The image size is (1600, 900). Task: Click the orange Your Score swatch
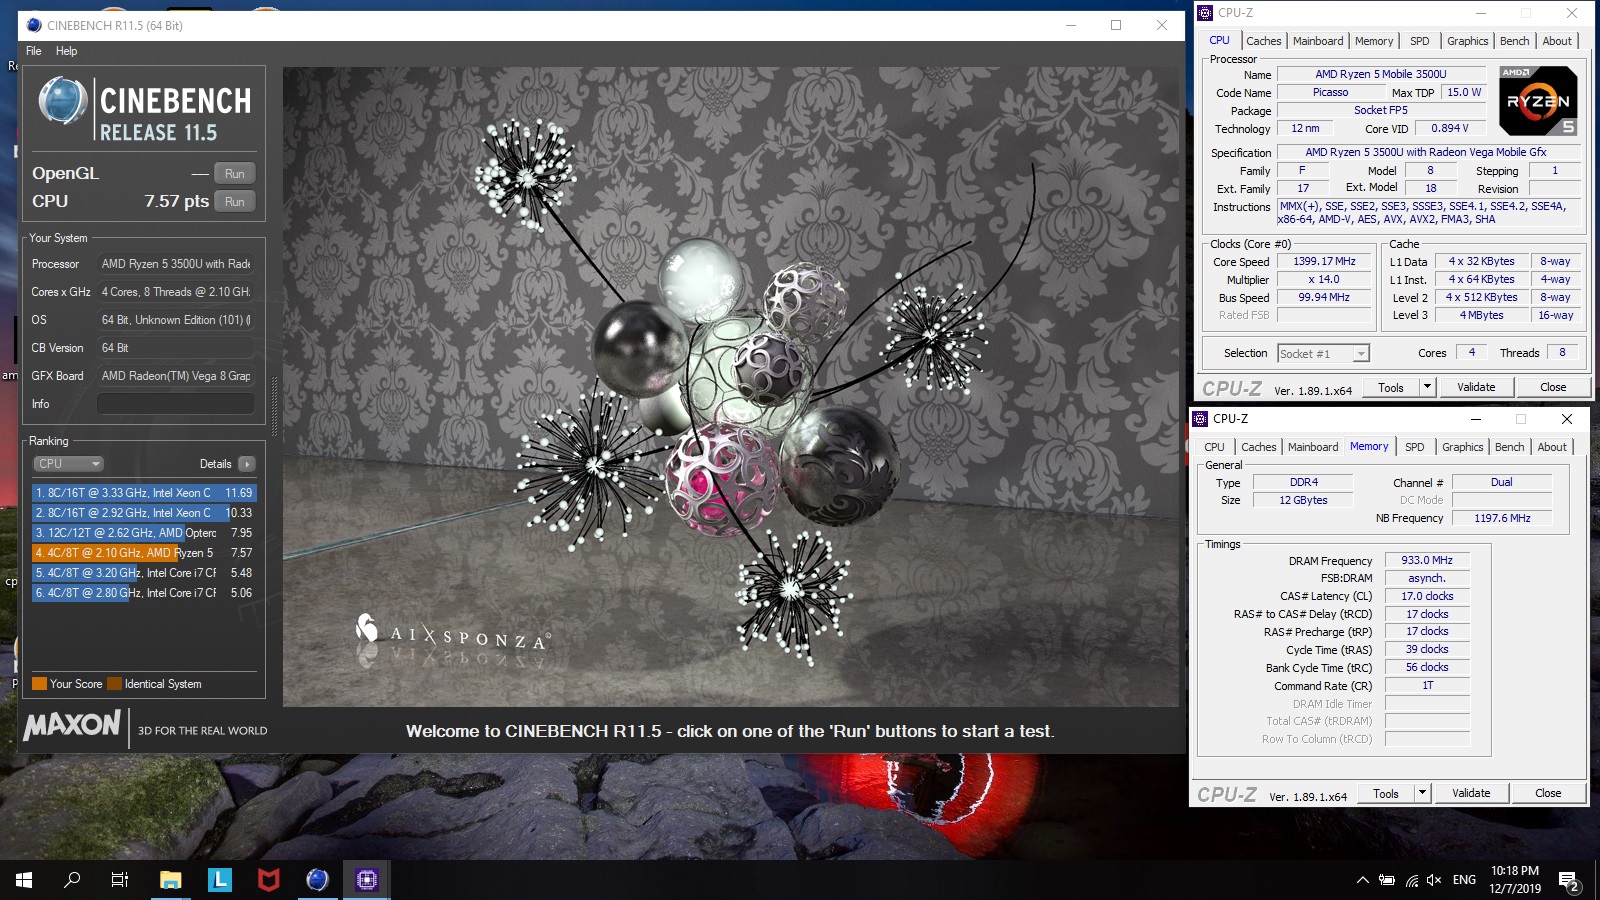tap(40, 684)
